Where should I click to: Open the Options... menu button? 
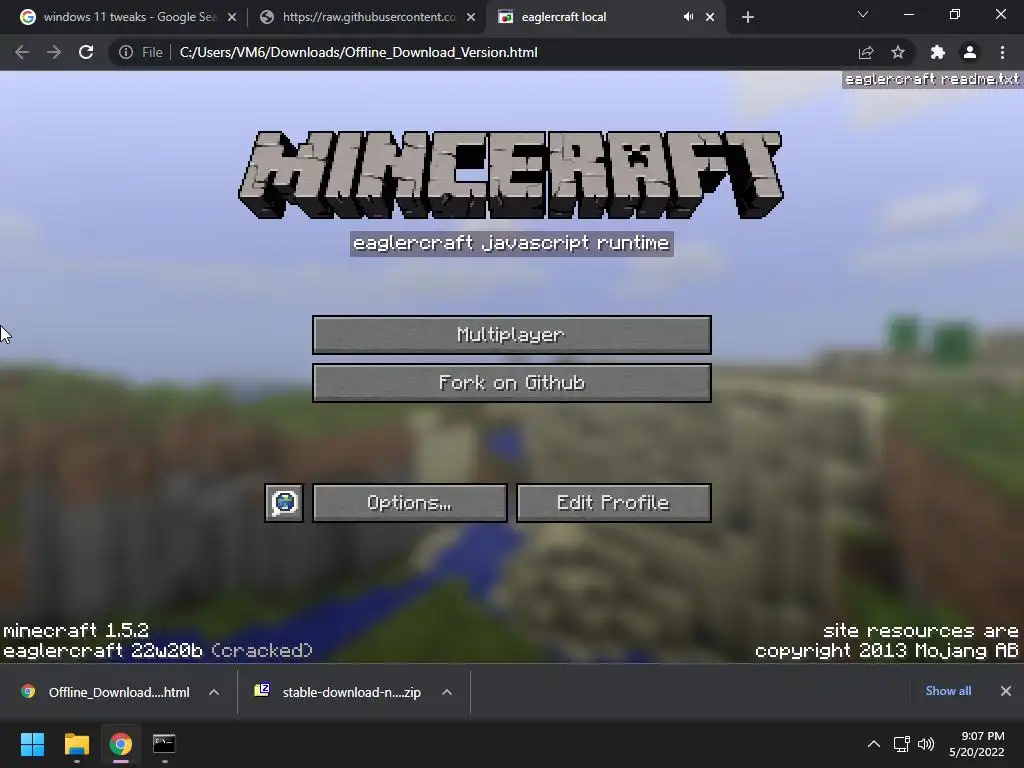tap(409, 503)
